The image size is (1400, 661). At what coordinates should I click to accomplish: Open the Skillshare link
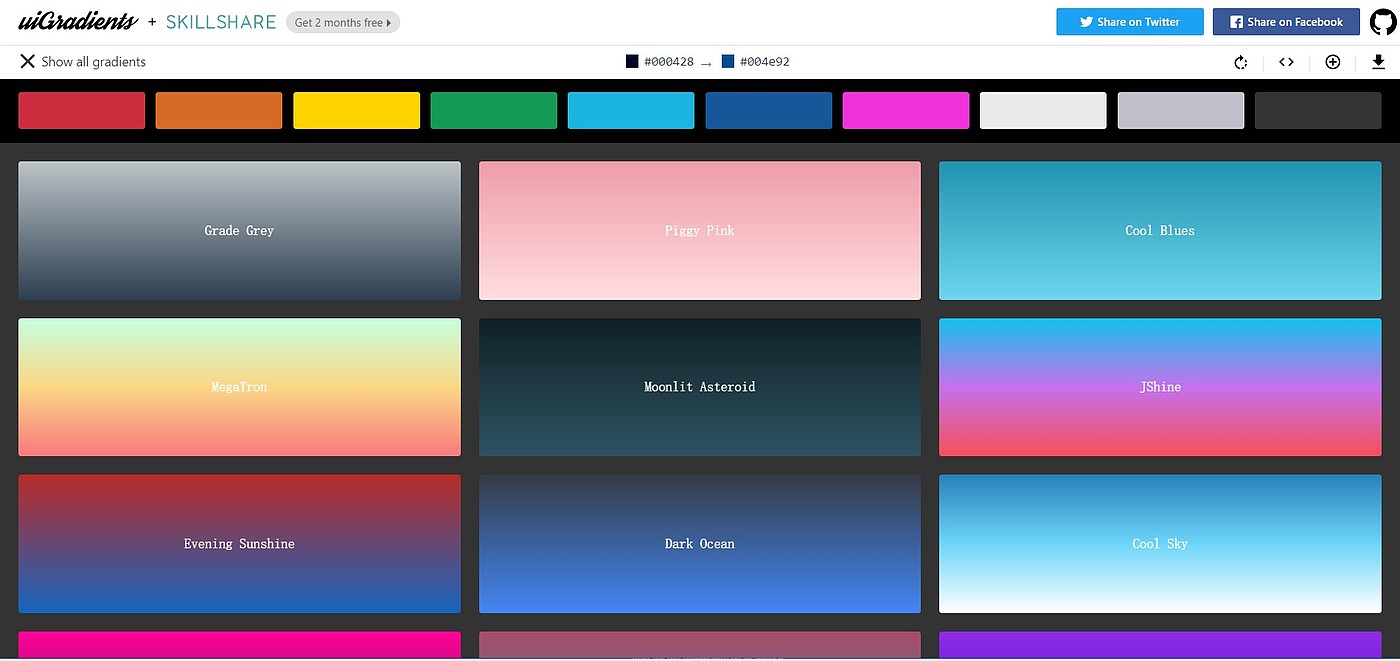[221, 22]
